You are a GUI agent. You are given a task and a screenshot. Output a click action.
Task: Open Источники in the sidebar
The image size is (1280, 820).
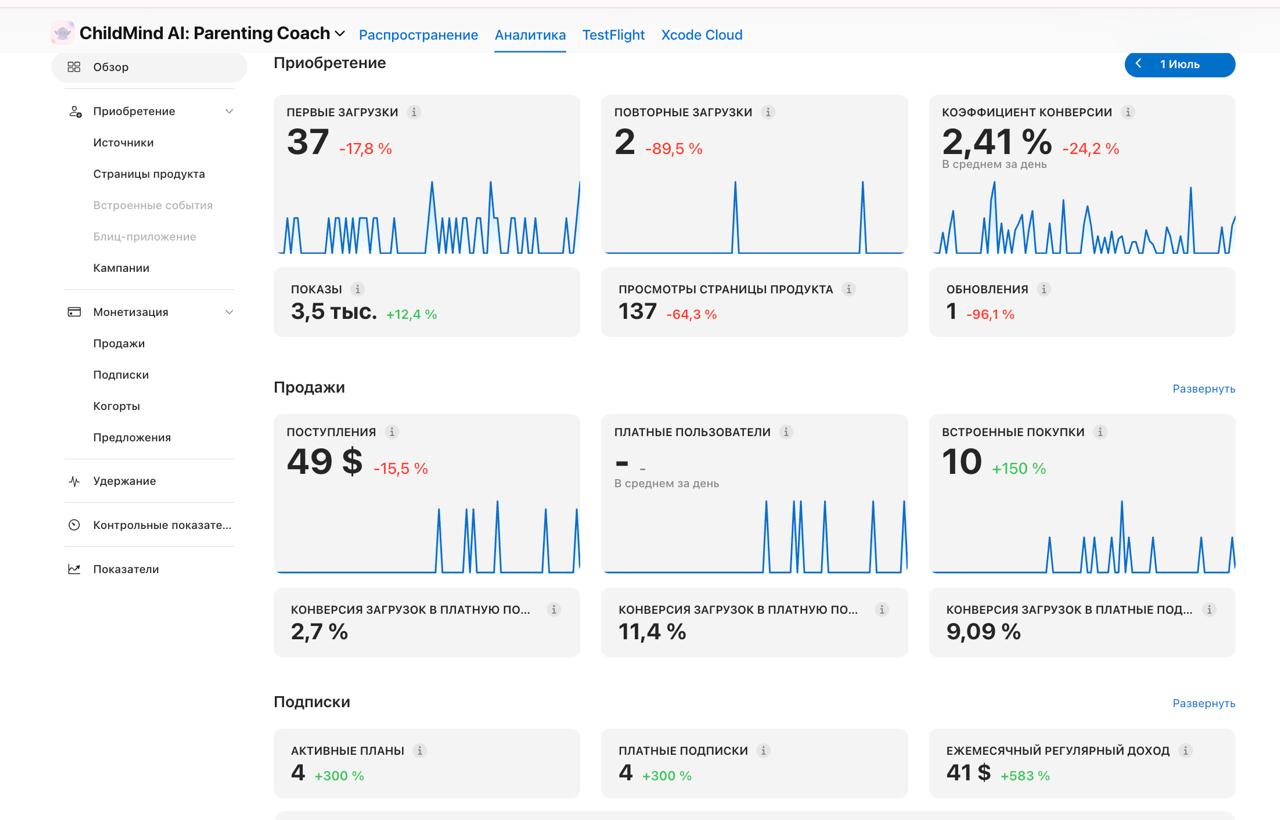(123, 143)
